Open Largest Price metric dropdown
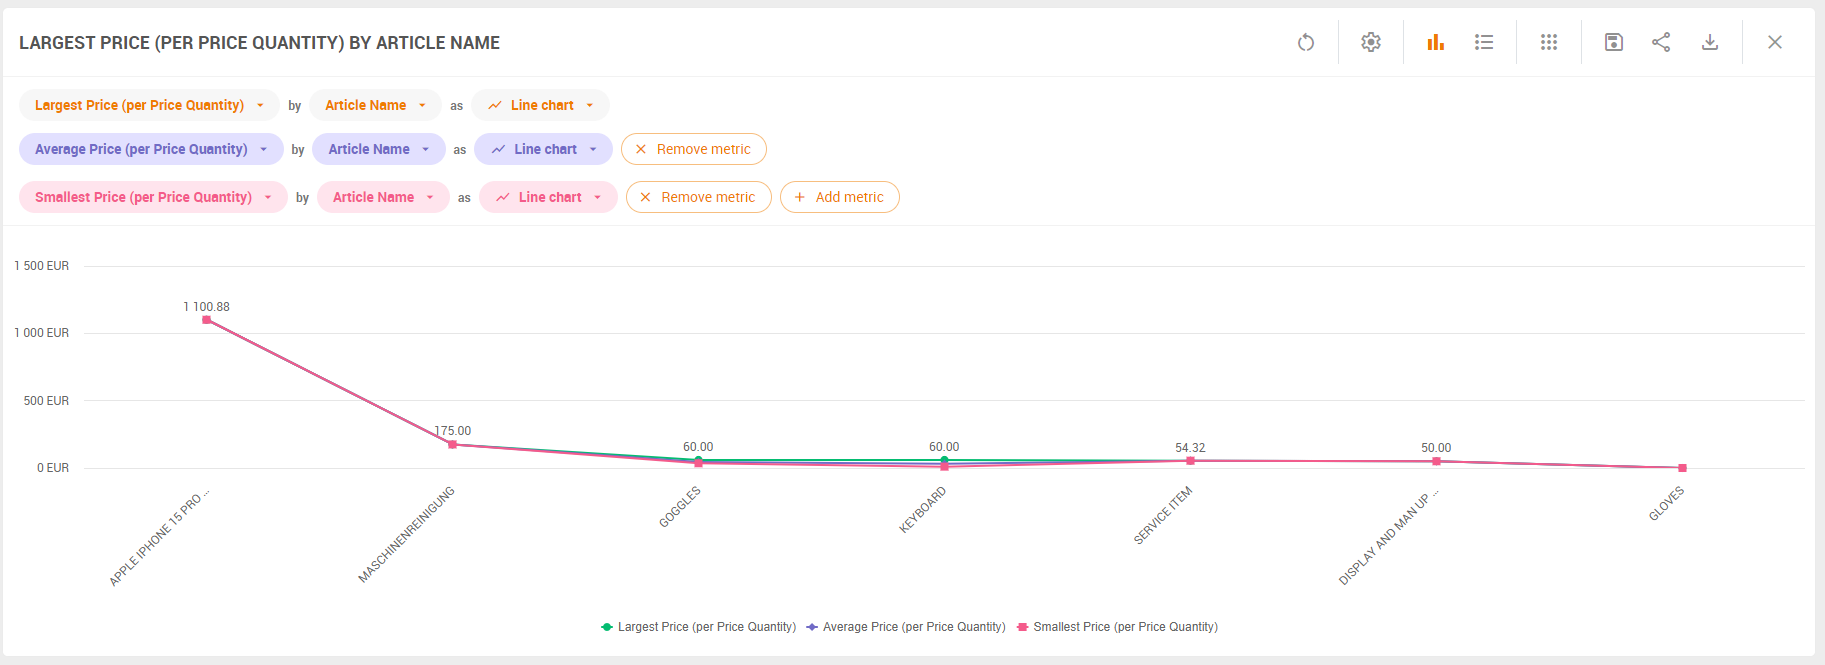1825x665 pixels. point(149,105)
